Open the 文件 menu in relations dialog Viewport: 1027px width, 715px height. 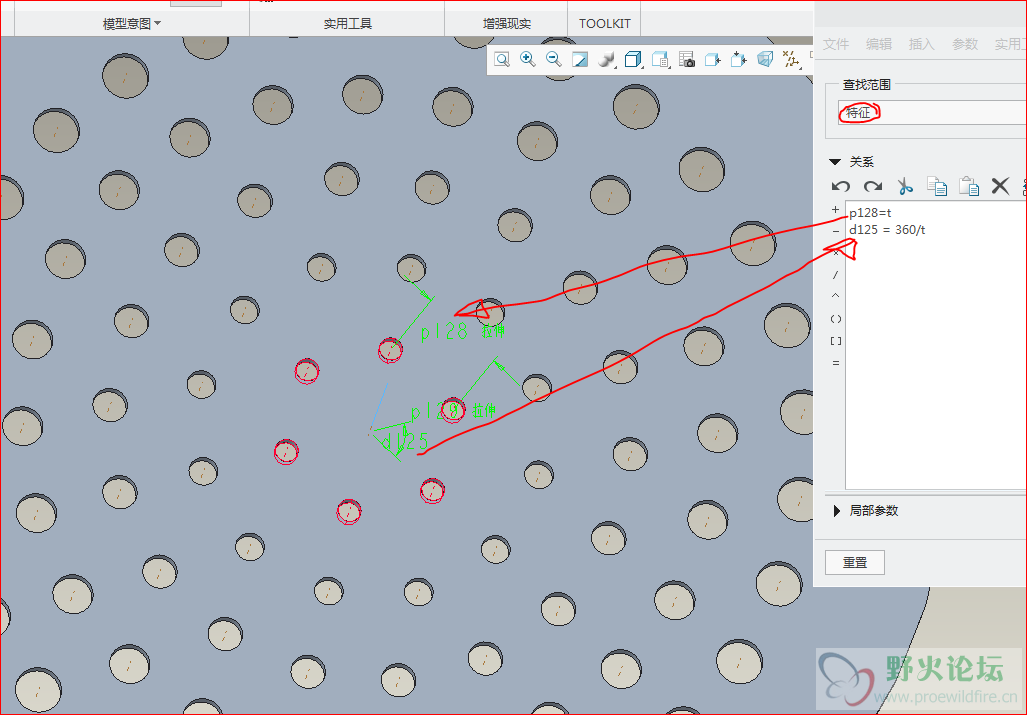(x=836, y=44)
